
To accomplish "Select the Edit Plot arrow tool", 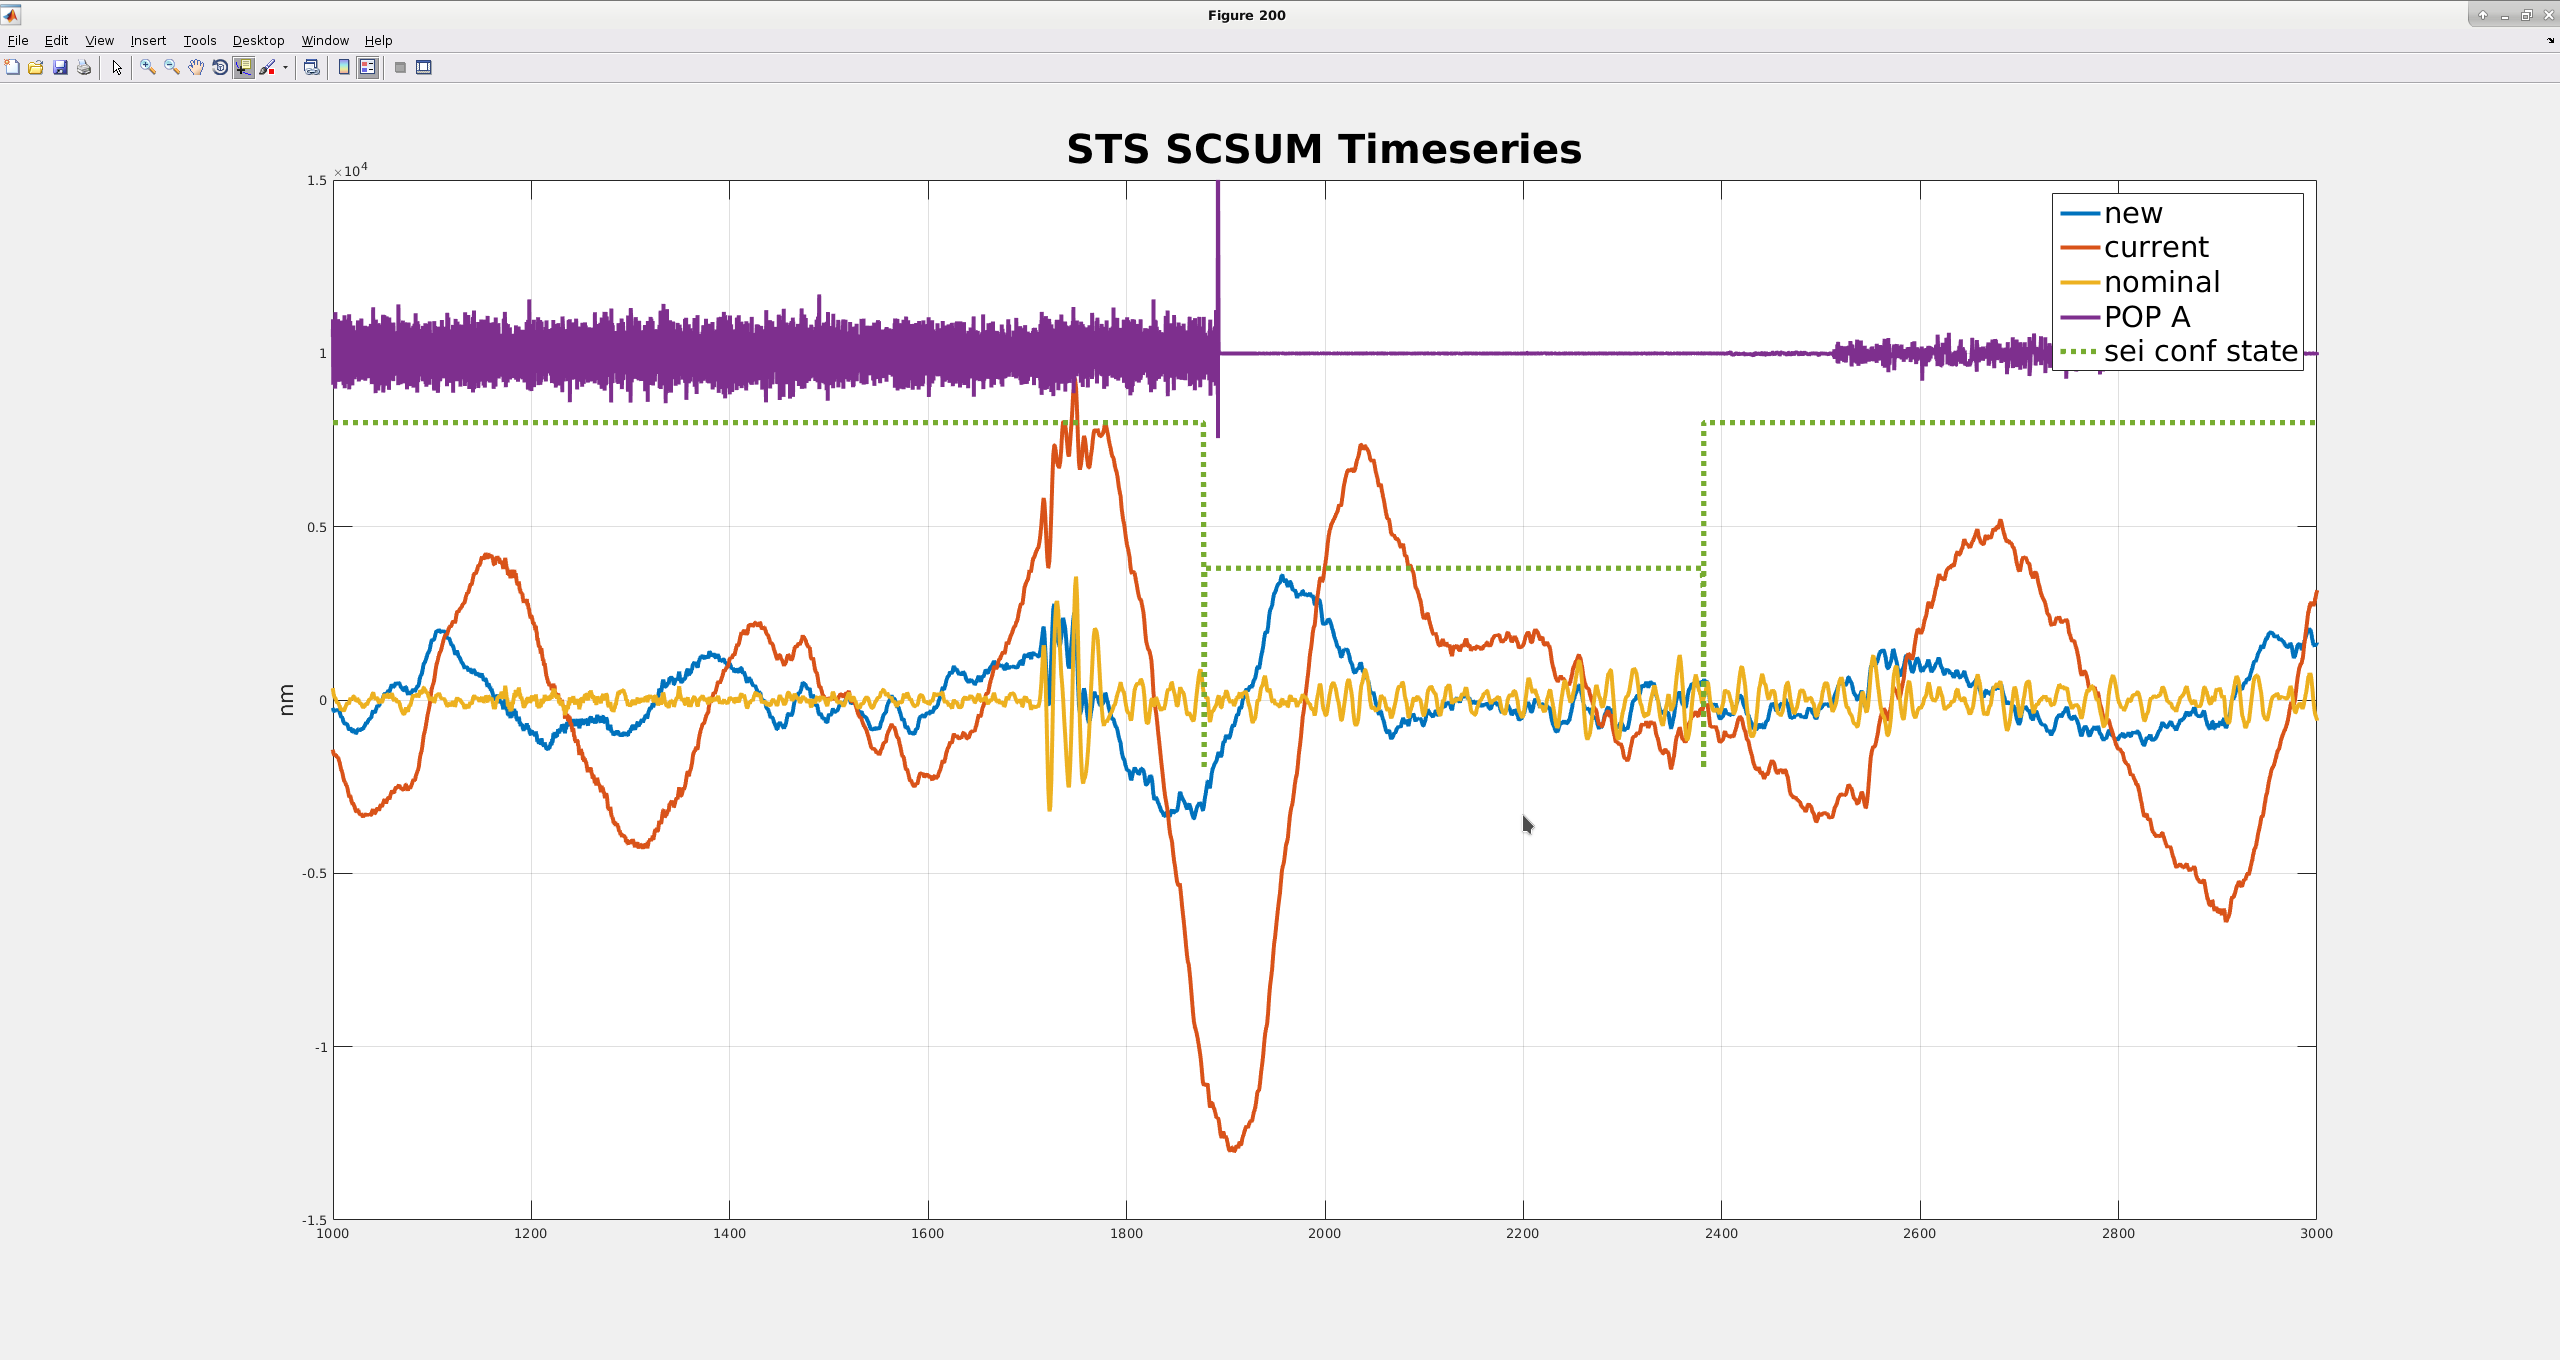I will (117, 67).
